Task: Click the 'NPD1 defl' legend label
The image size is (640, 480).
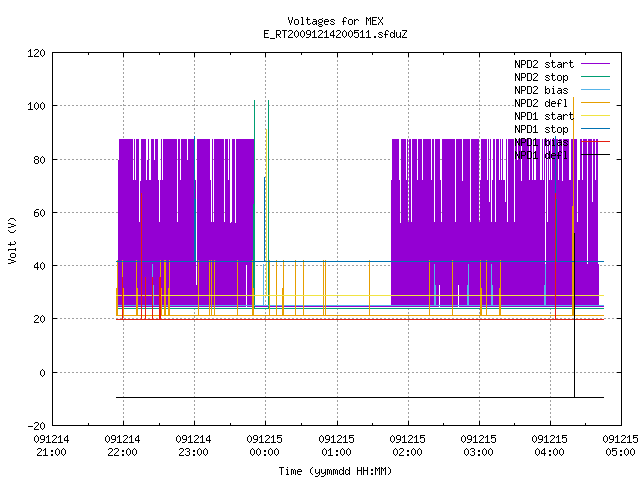Action: point(541,155)
